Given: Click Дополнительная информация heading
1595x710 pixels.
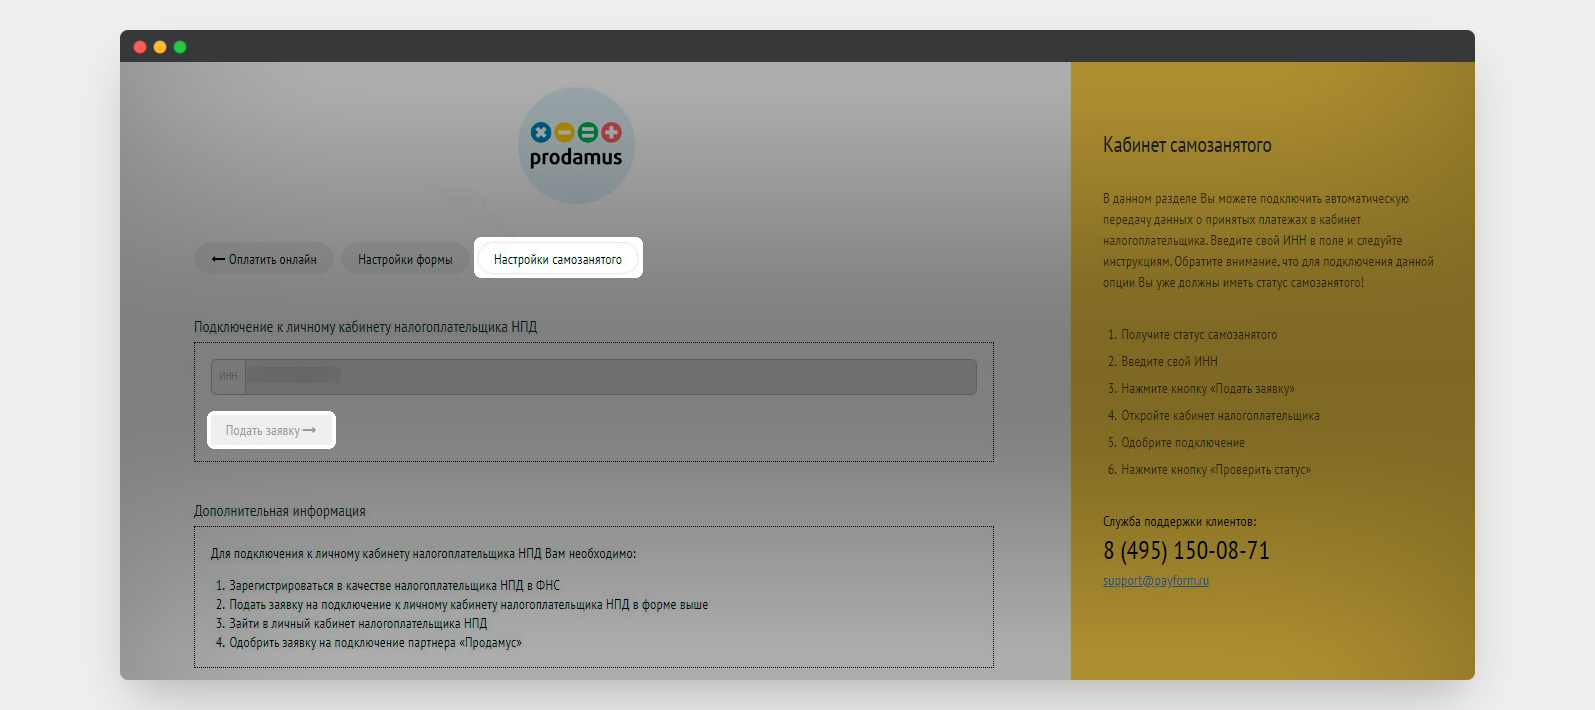Looking at the screenshot, I should coord(280,511).
